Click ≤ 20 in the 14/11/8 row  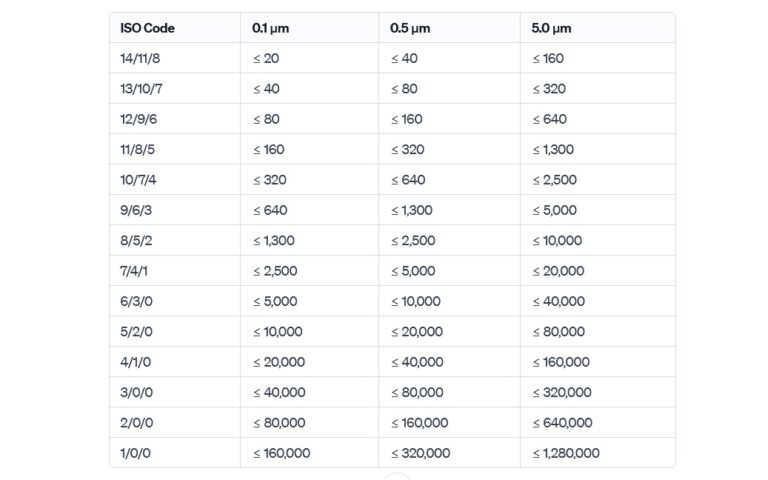[266, 58]
